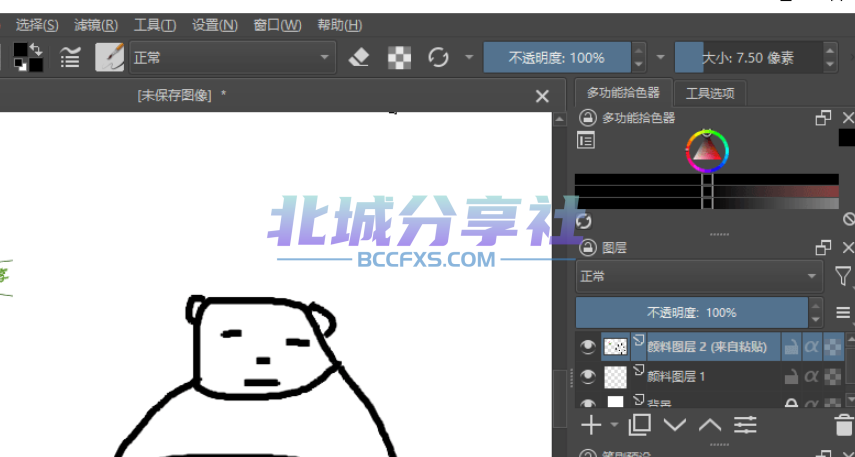The width and height of the screenshot is (855, 457).
Task: Lock the 多功能拾色器 docker
Action: click(x=587, y=118)
